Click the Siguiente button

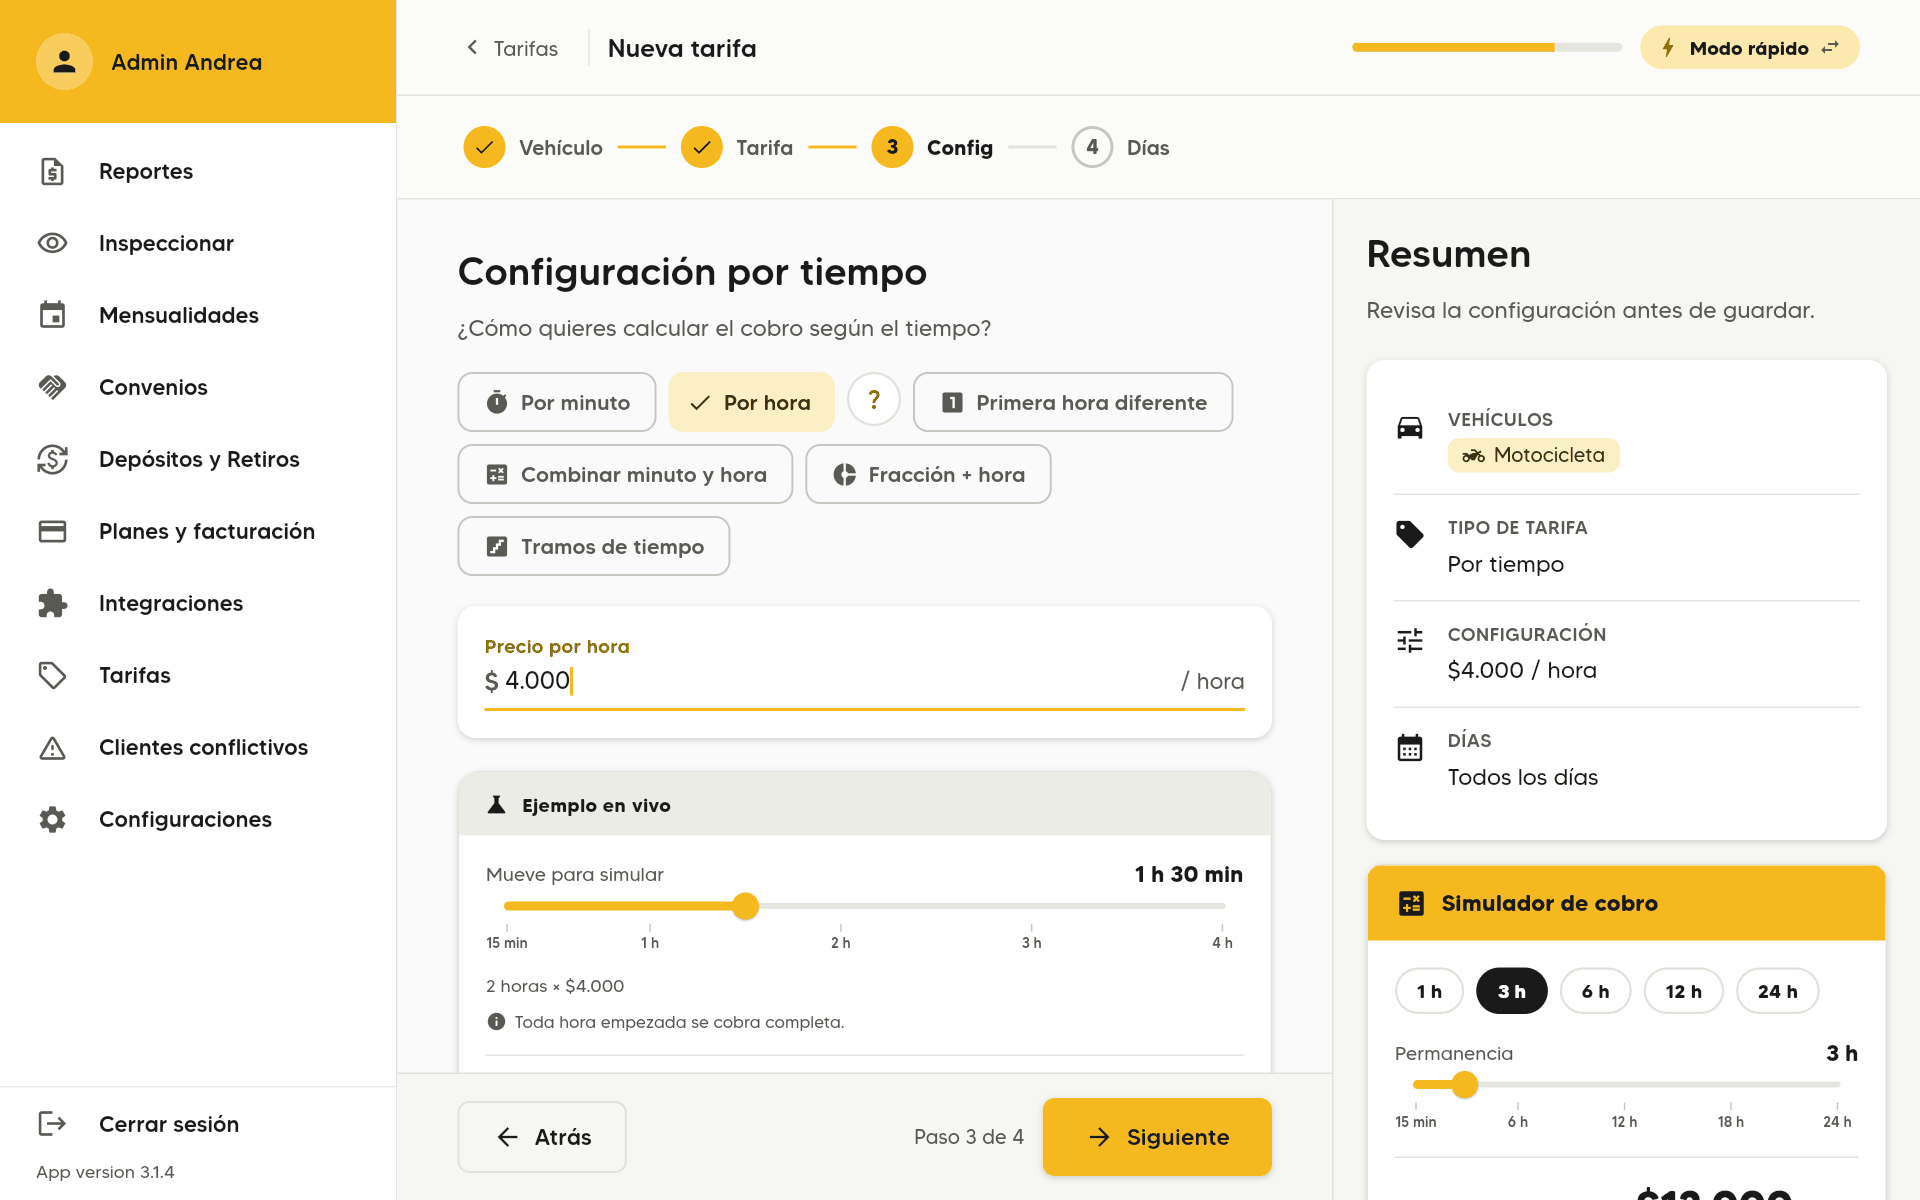[x=1157, y=1137]
